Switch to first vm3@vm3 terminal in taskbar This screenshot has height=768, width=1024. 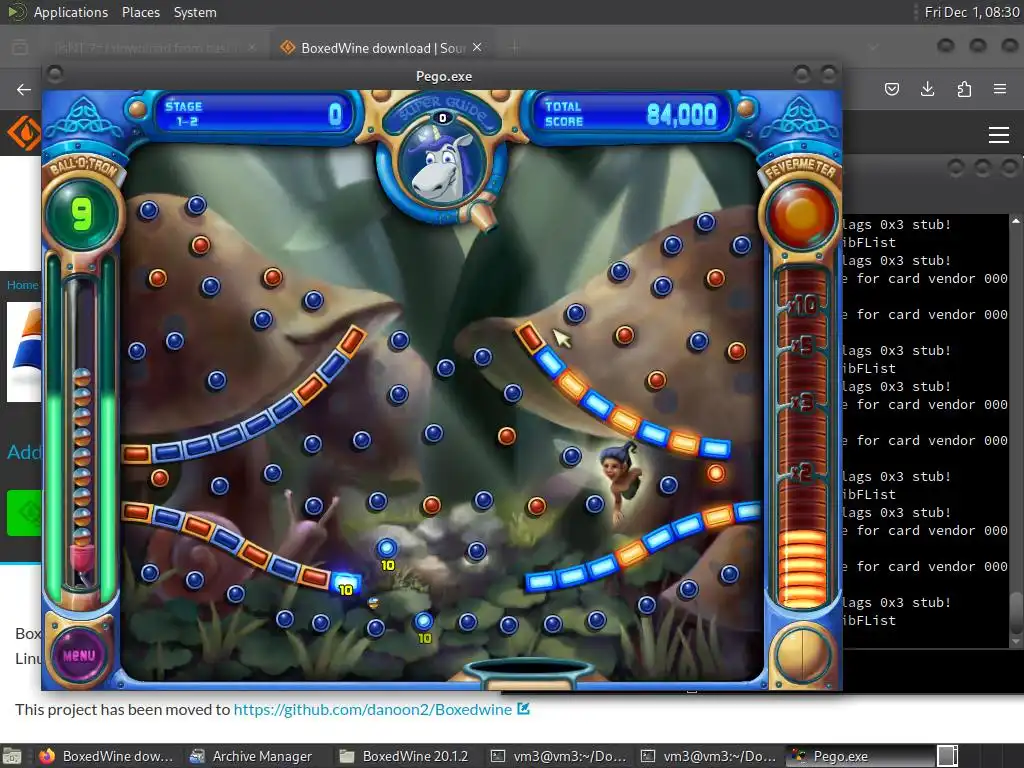click(x=559, y=756)
